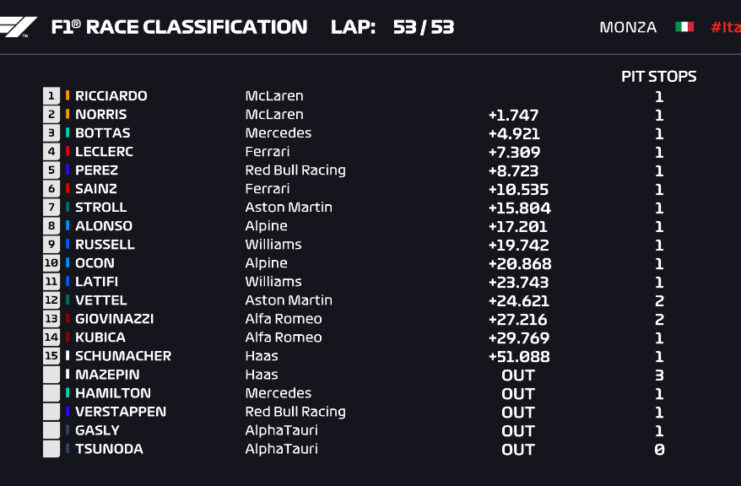Click the empty position box beside Mazepin
Screen dimensions: 741x486
click(x=51, y=375)
